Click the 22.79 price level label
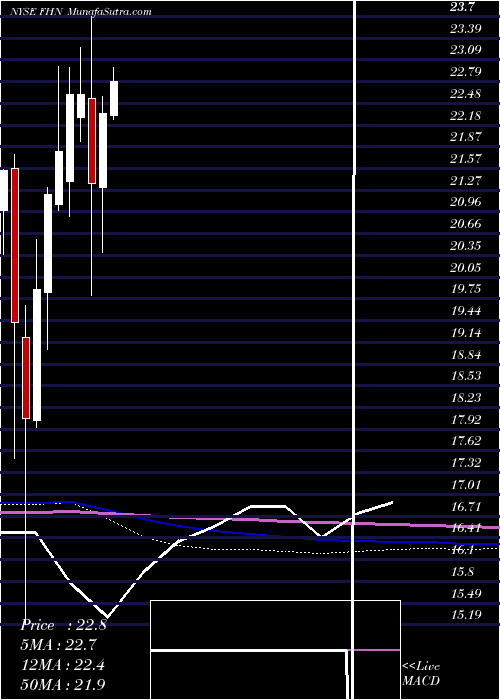This screenshot has height=700, width=500. (x=466, y=72)
